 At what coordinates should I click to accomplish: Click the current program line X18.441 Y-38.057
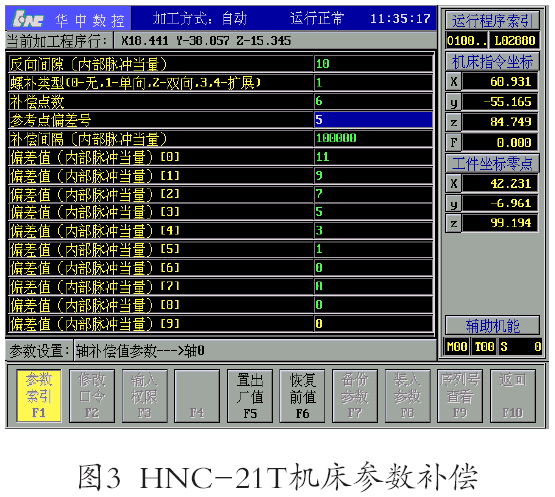[206, 41]
